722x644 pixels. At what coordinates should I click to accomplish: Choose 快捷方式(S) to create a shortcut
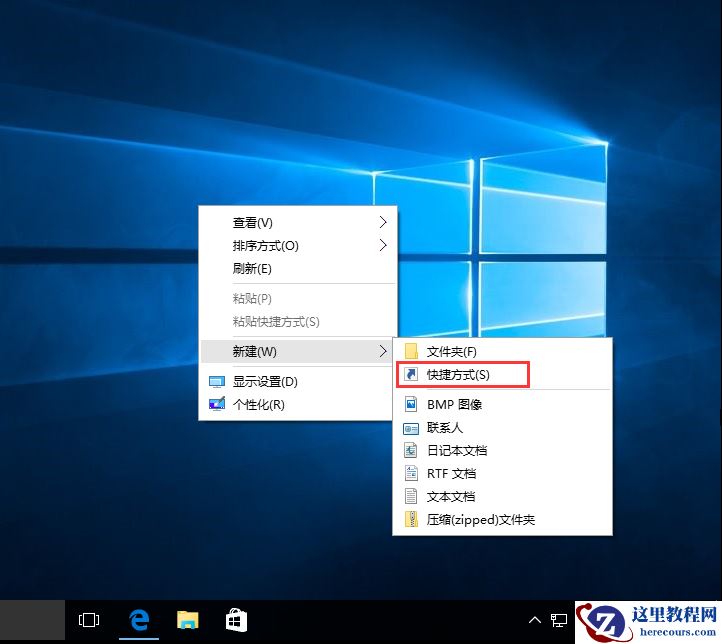[502, 375]
